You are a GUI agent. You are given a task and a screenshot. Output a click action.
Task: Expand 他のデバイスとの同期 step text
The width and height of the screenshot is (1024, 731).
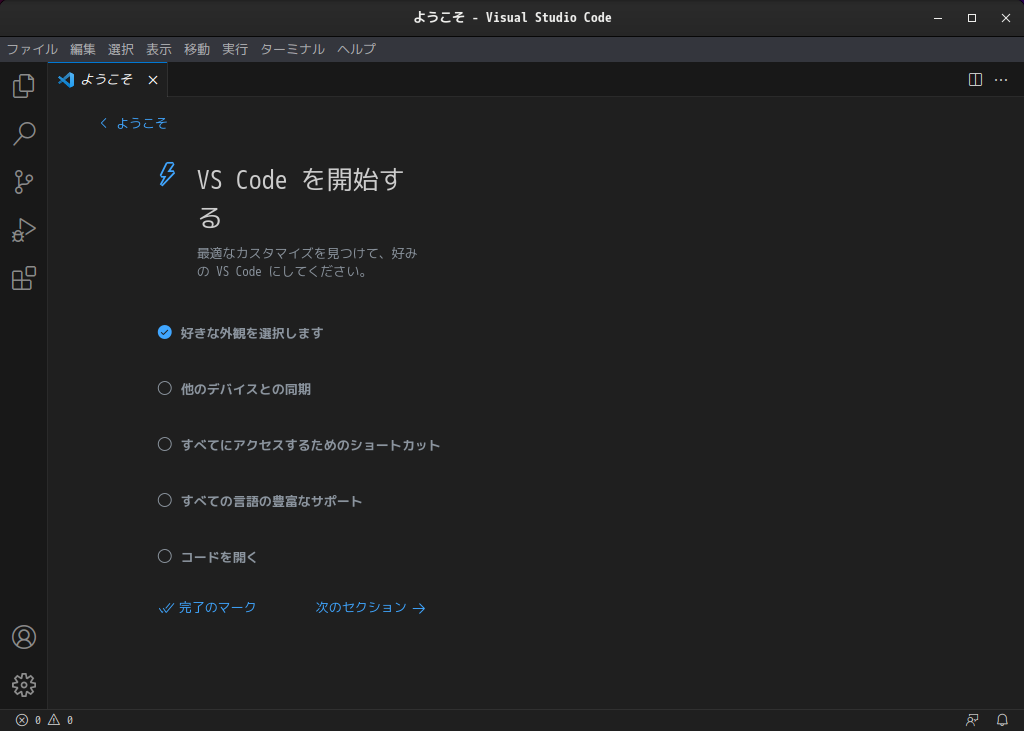[246, 389]
